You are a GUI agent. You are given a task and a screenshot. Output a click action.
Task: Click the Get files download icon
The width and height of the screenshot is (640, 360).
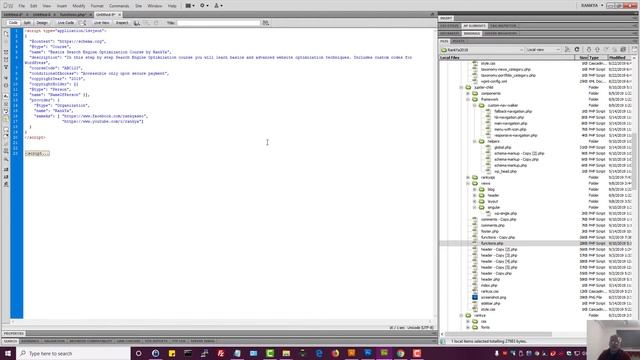click(589, 50)
